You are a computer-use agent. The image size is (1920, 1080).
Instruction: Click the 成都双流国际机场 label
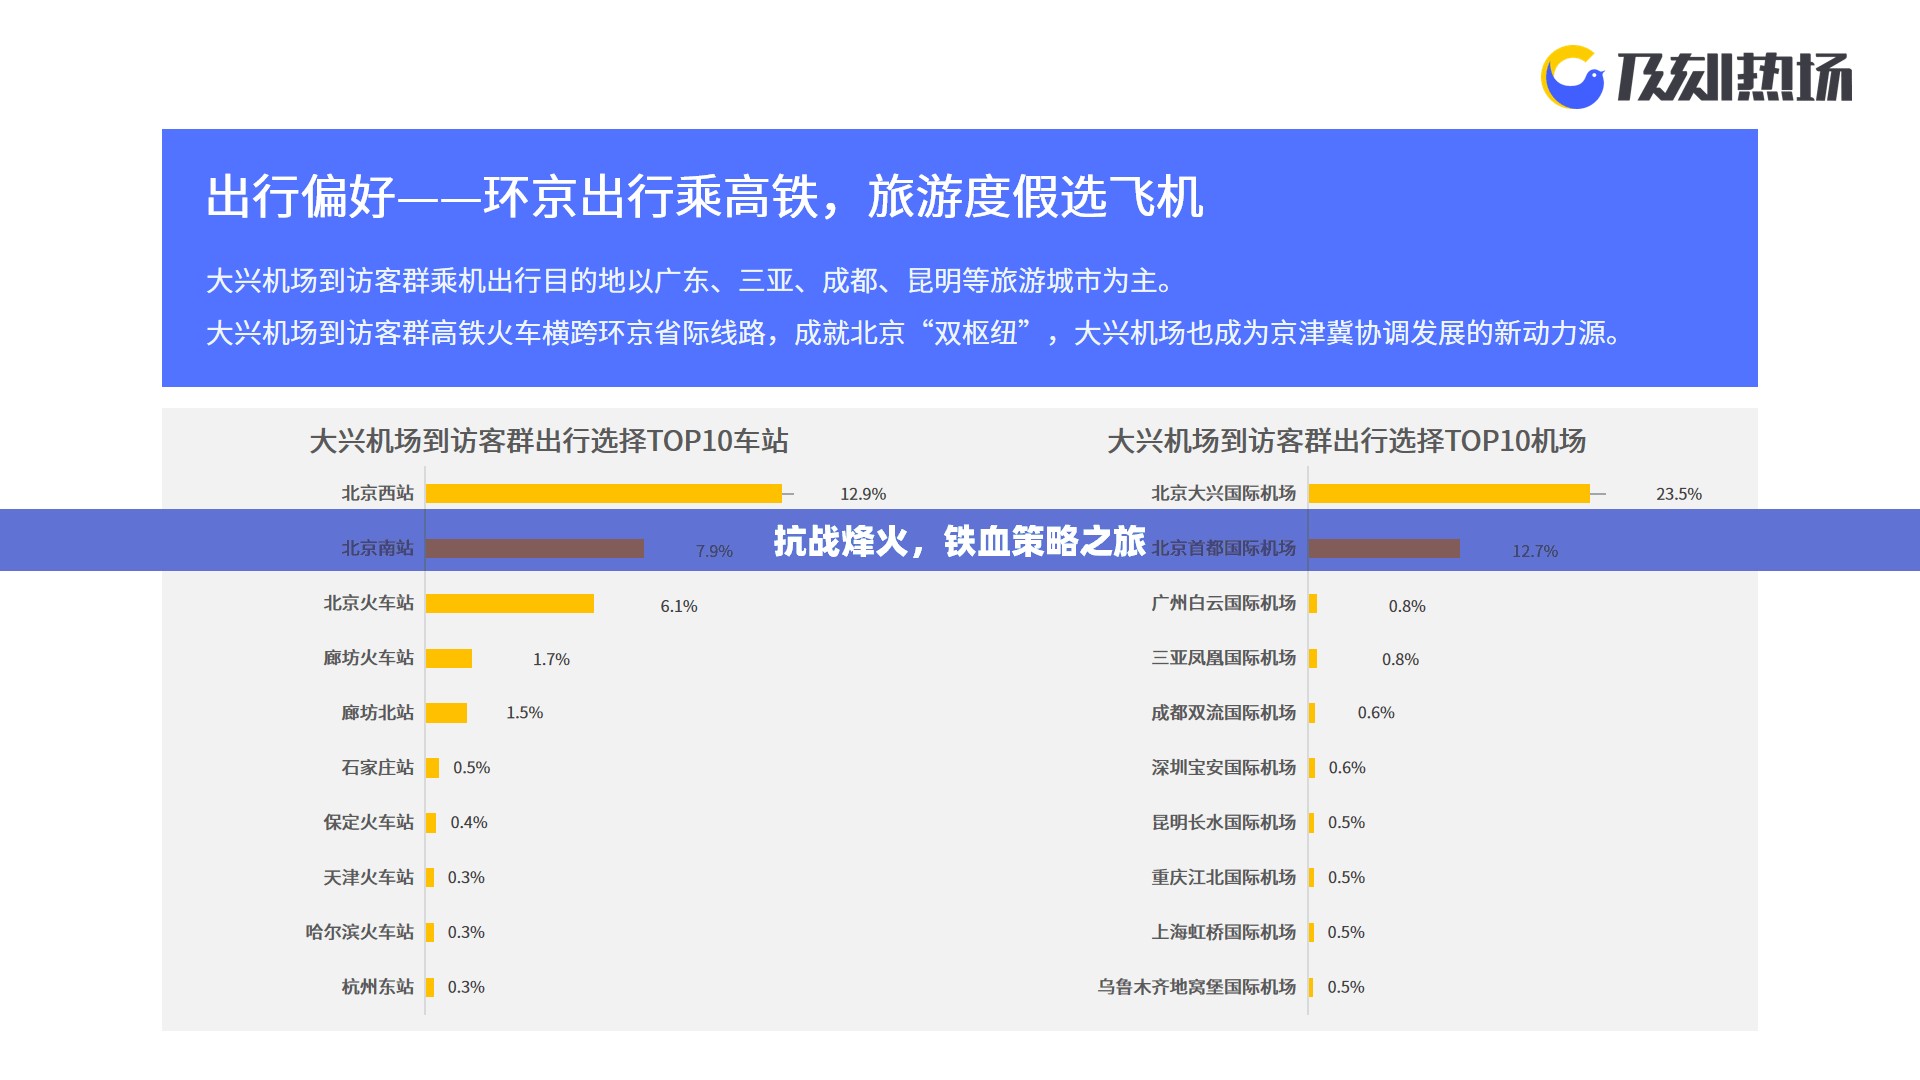pyautogui.click(x=1223, y=713)
